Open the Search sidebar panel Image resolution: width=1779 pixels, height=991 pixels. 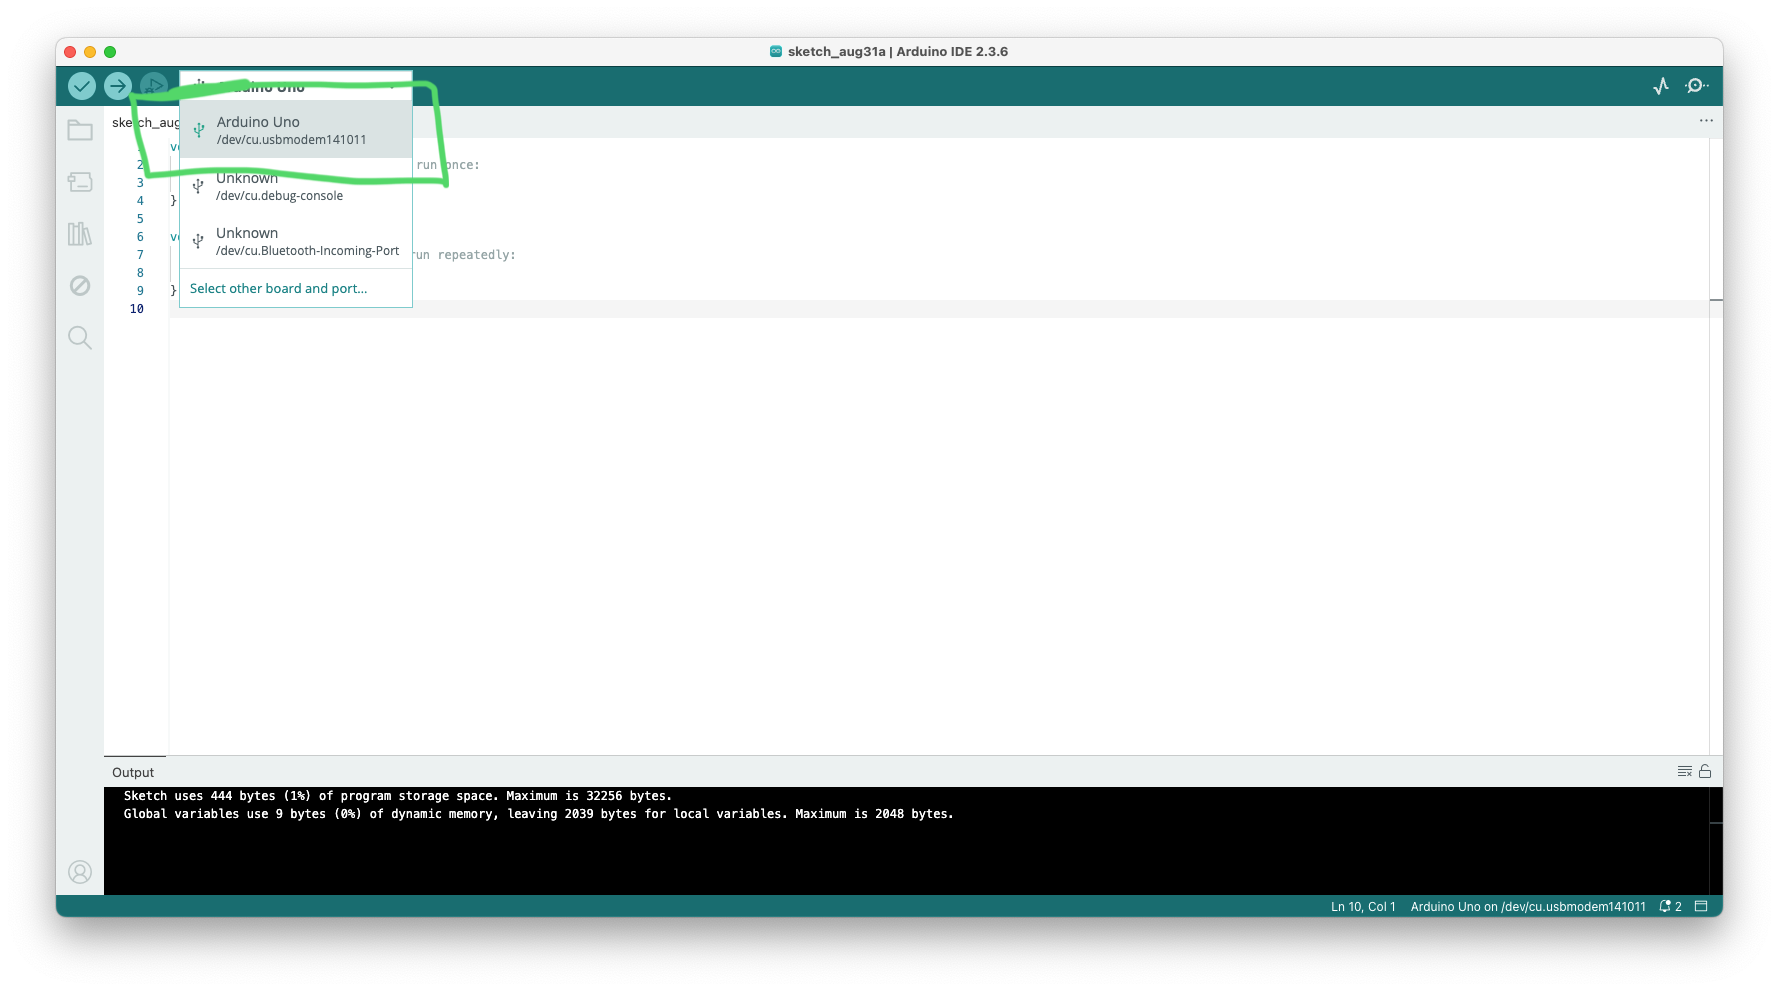[x=80, y=338]
